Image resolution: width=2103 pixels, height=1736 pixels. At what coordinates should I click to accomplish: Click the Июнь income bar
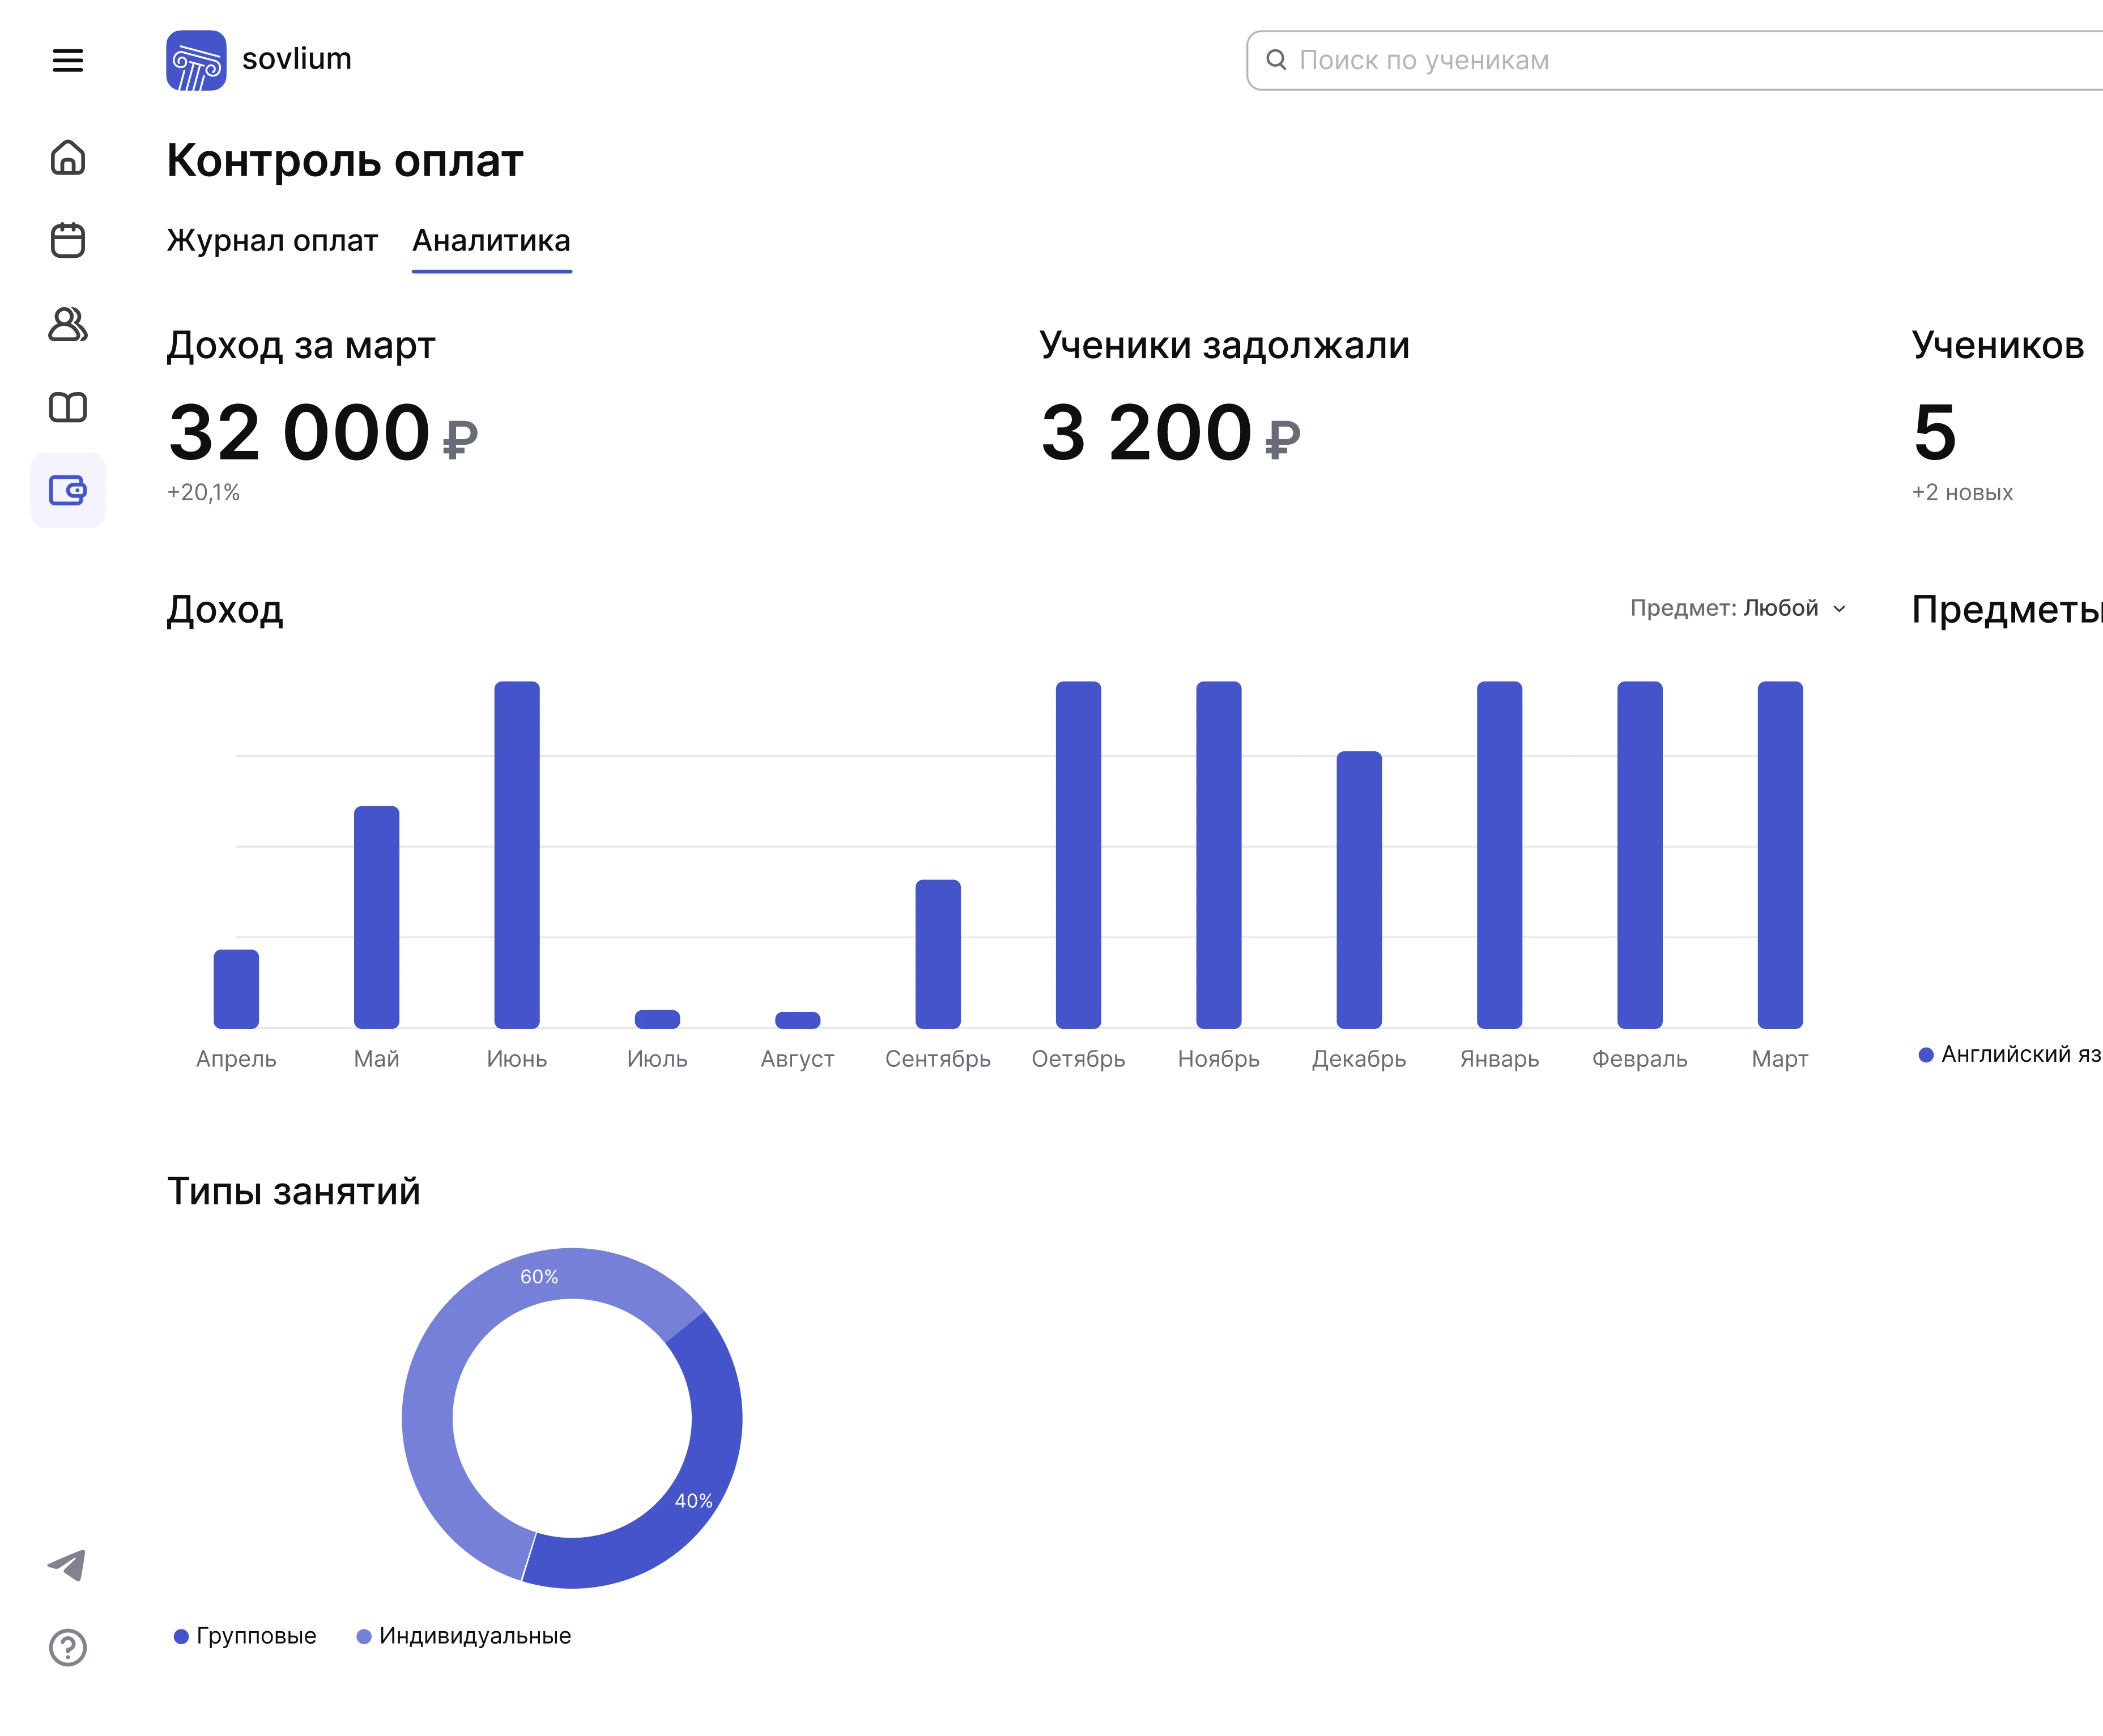click(x=517, y=855)
